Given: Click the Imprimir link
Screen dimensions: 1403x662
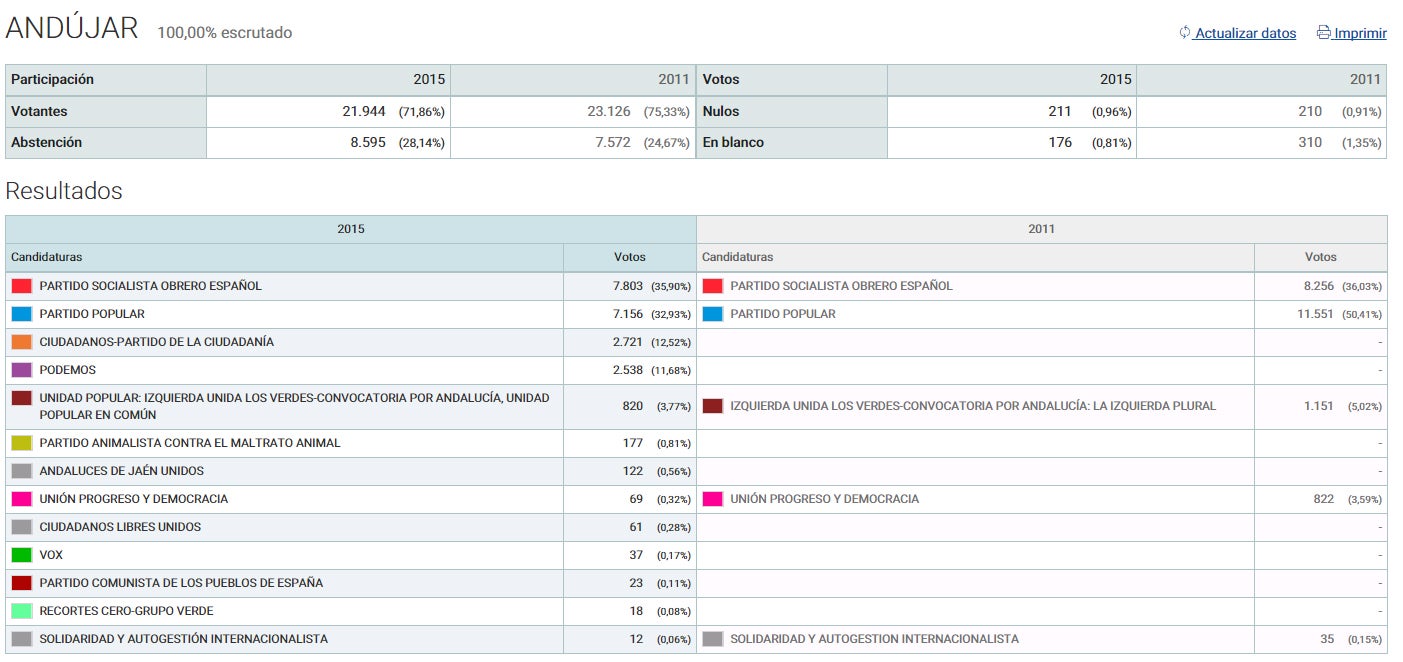Looking at the screenshot, I should pyautogui.click(x=1360, y=33).
